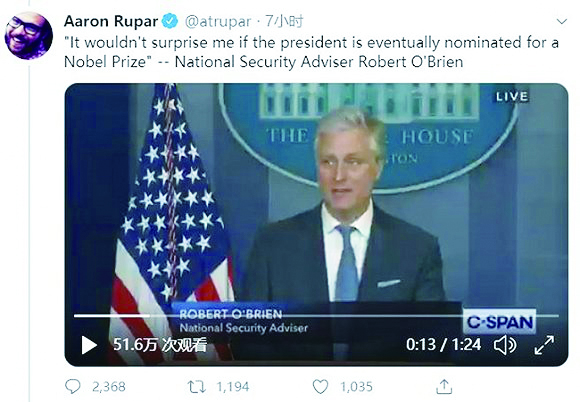580x402 pixels.
Task: Click the tweet text about Nobel Prize
Action: [x=311, y=52]
